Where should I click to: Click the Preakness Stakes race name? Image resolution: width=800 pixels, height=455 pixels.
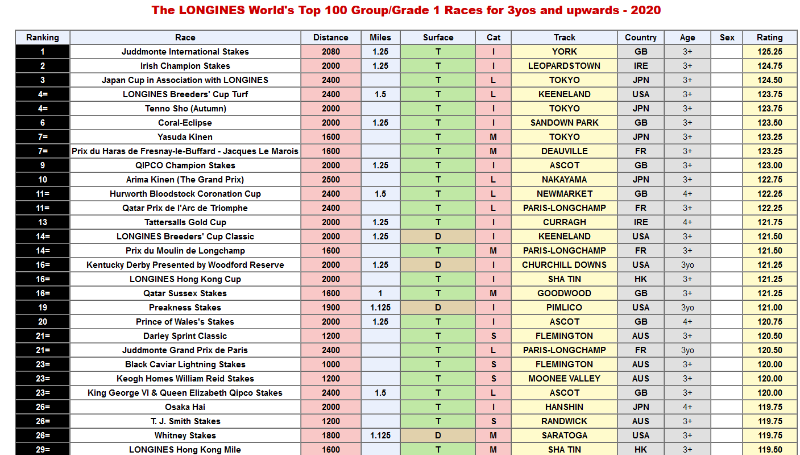[x=185, y=308]
